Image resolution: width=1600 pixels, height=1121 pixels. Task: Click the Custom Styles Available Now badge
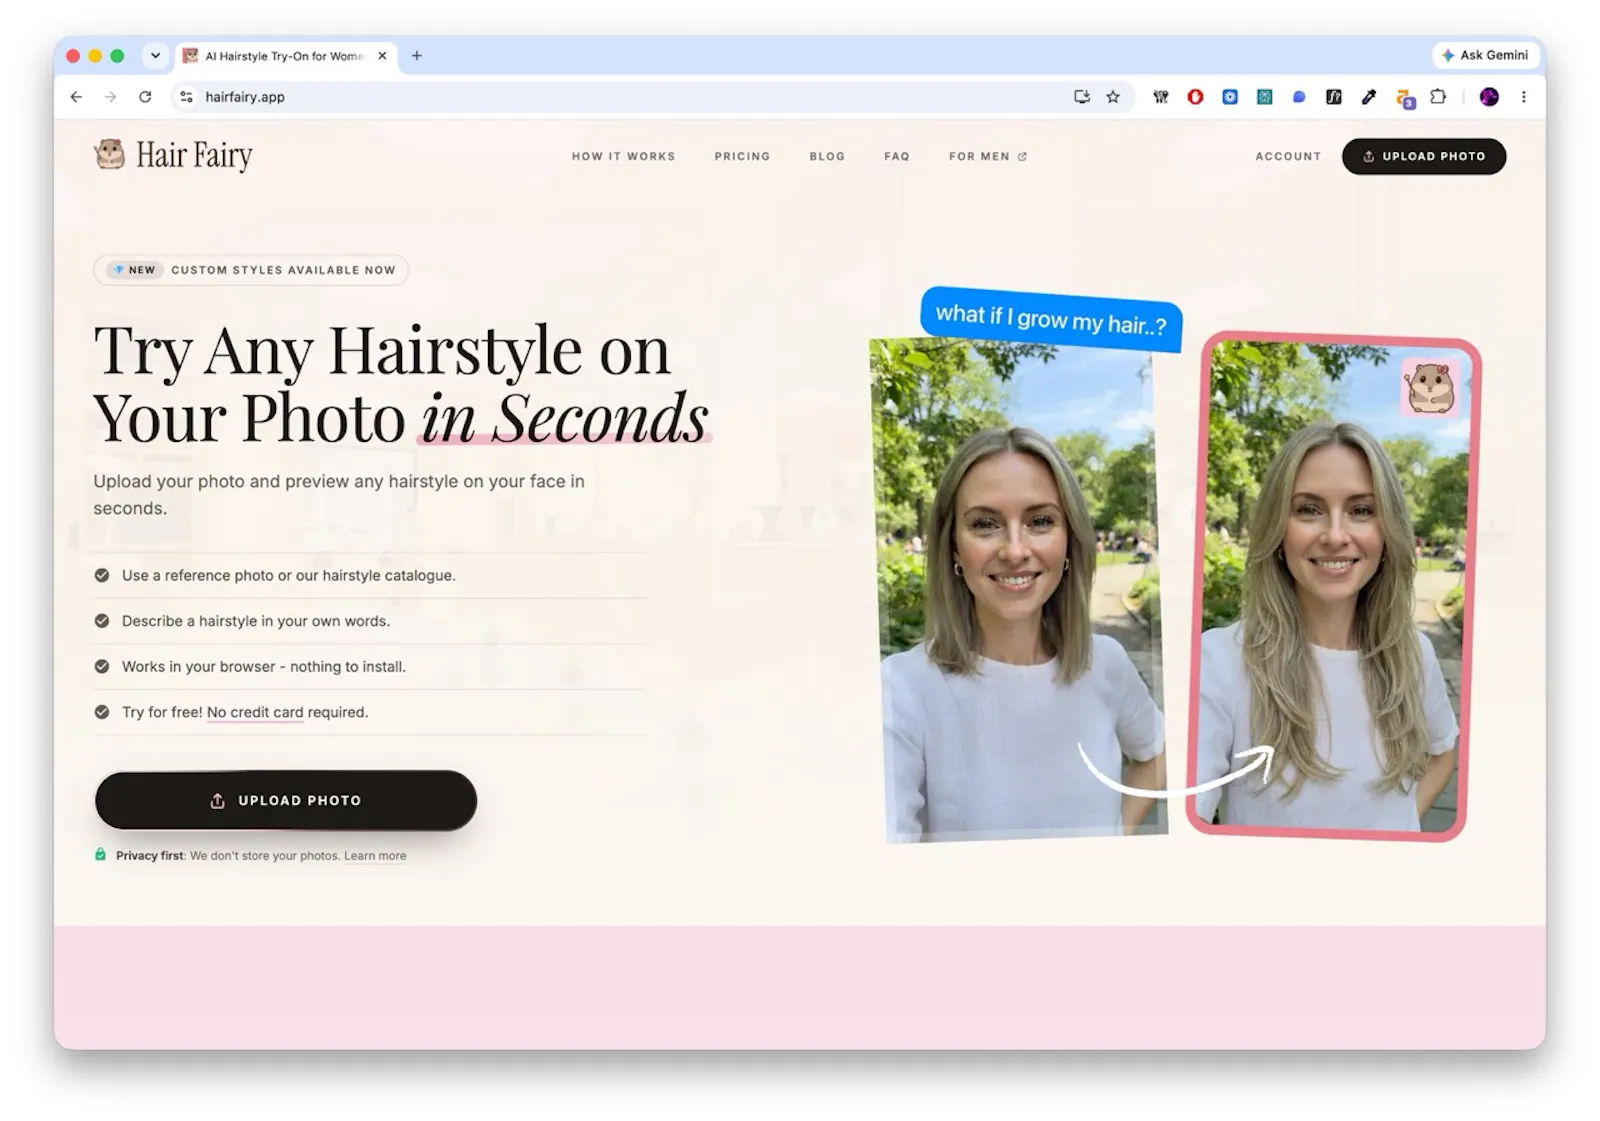251,270
